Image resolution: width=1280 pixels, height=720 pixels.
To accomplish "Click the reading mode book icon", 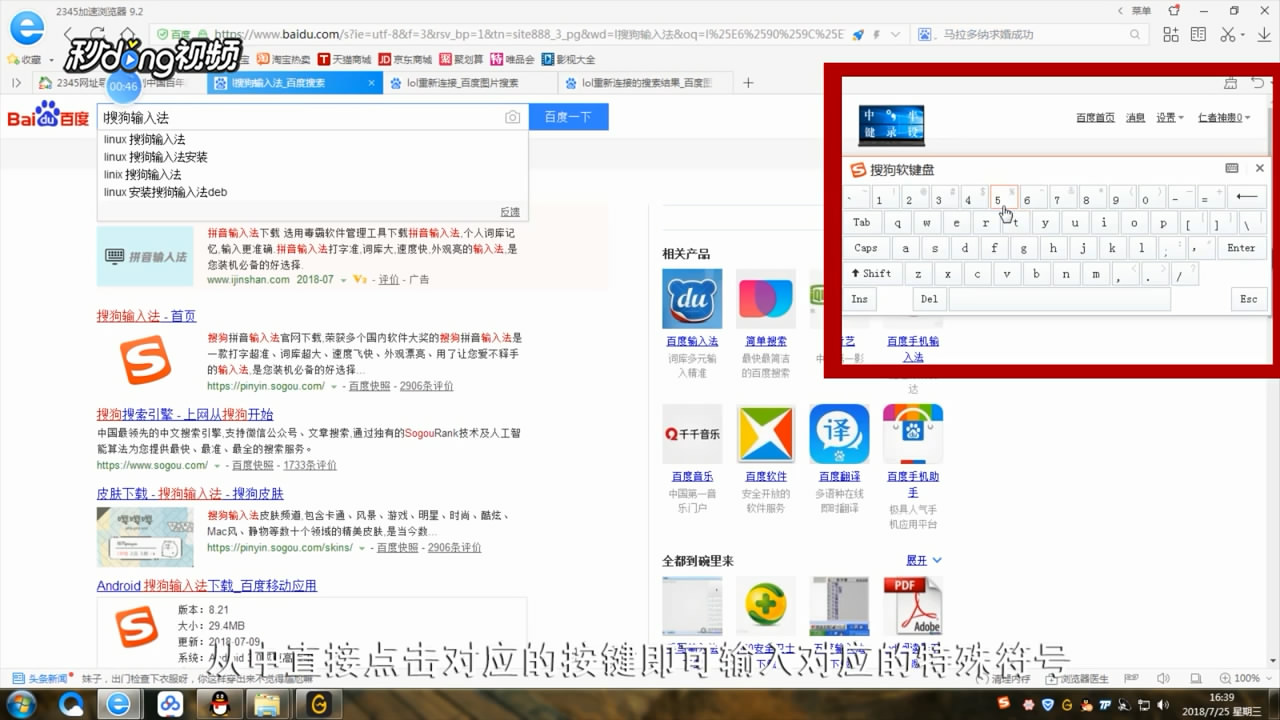I will coord(1199,34).
